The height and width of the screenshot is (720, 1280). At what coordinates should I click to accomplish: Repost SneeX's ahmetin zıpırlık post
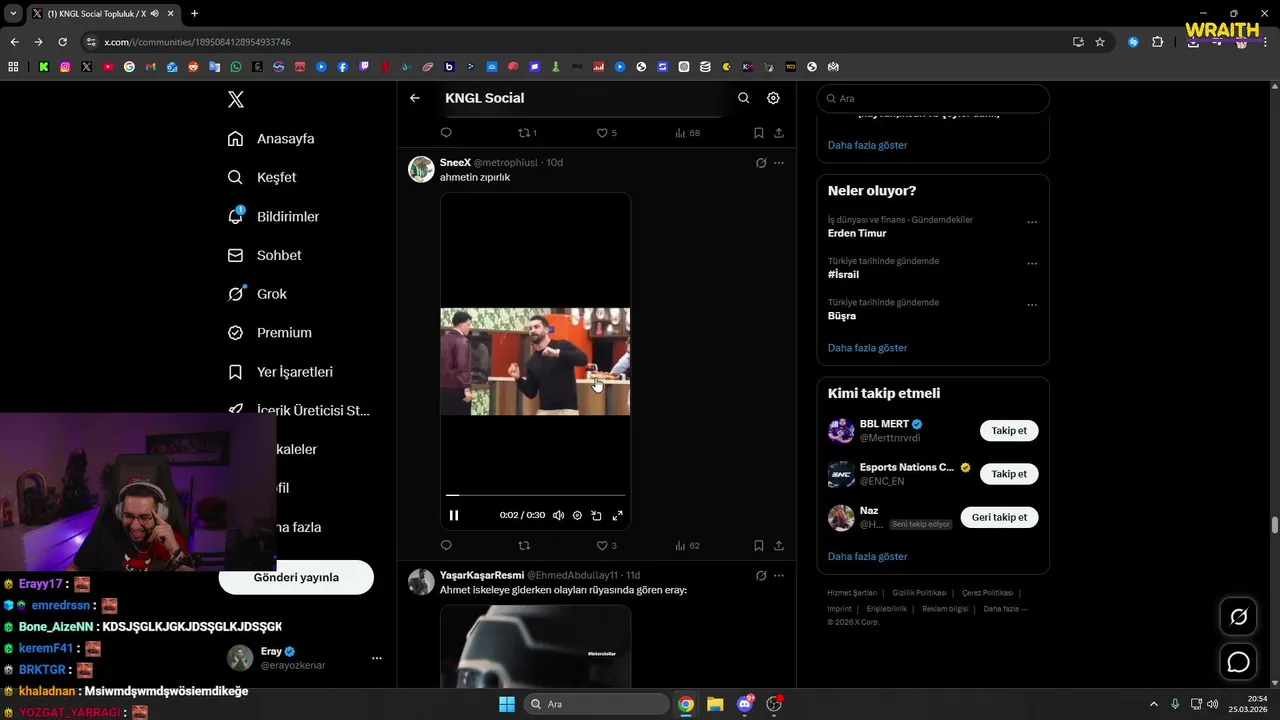click(524, 545)
